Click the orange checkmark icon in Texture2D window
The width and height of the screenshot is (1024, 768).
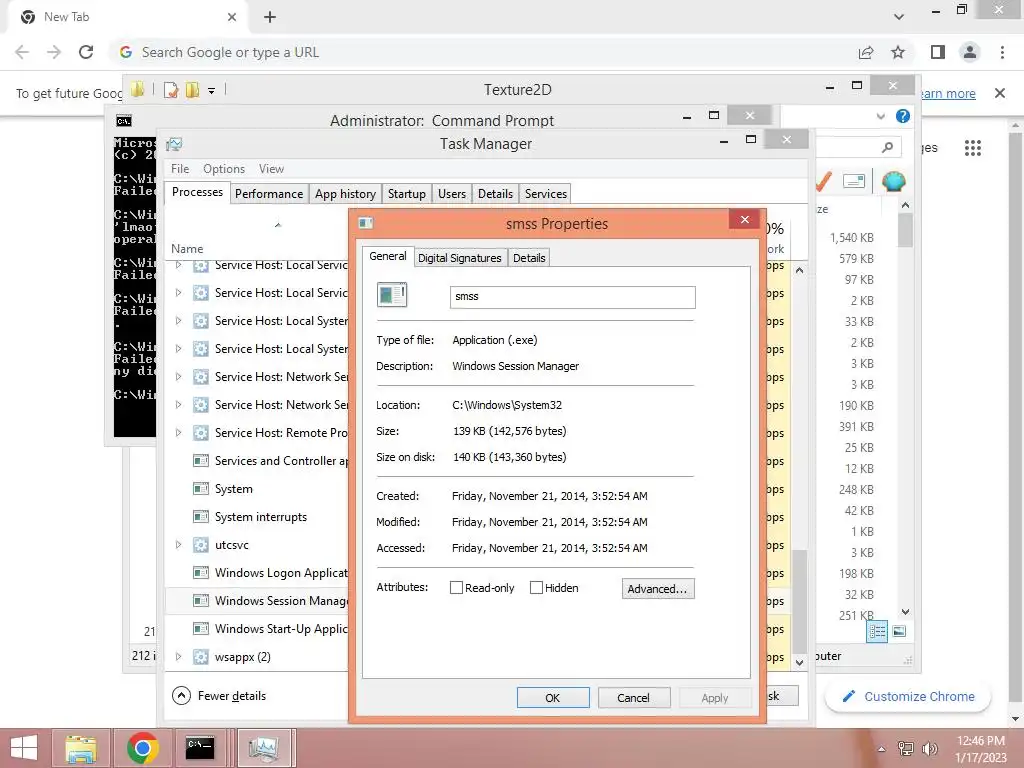824,182
